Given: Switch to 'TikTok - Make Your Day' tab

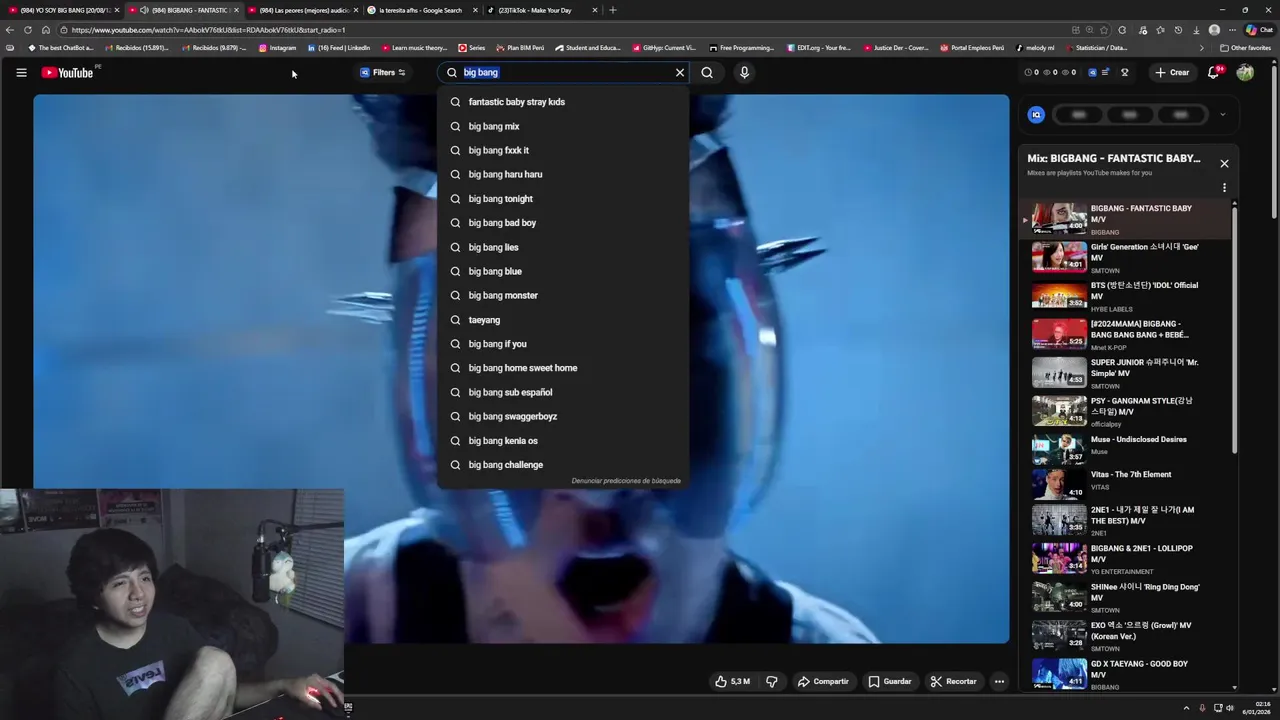Looking at the screenshot, I should click(x=541, y=10).
